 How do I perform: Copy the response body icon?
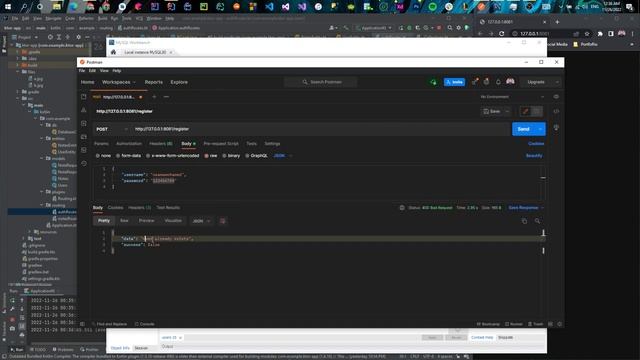click(x=524, y=221)
